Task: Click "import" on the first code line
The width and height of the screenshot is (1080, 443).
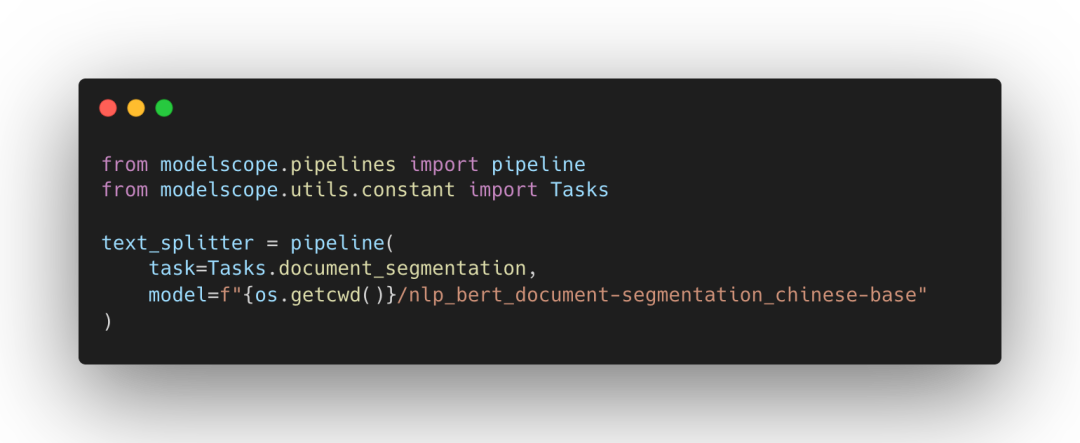Action: click(444, 163)
